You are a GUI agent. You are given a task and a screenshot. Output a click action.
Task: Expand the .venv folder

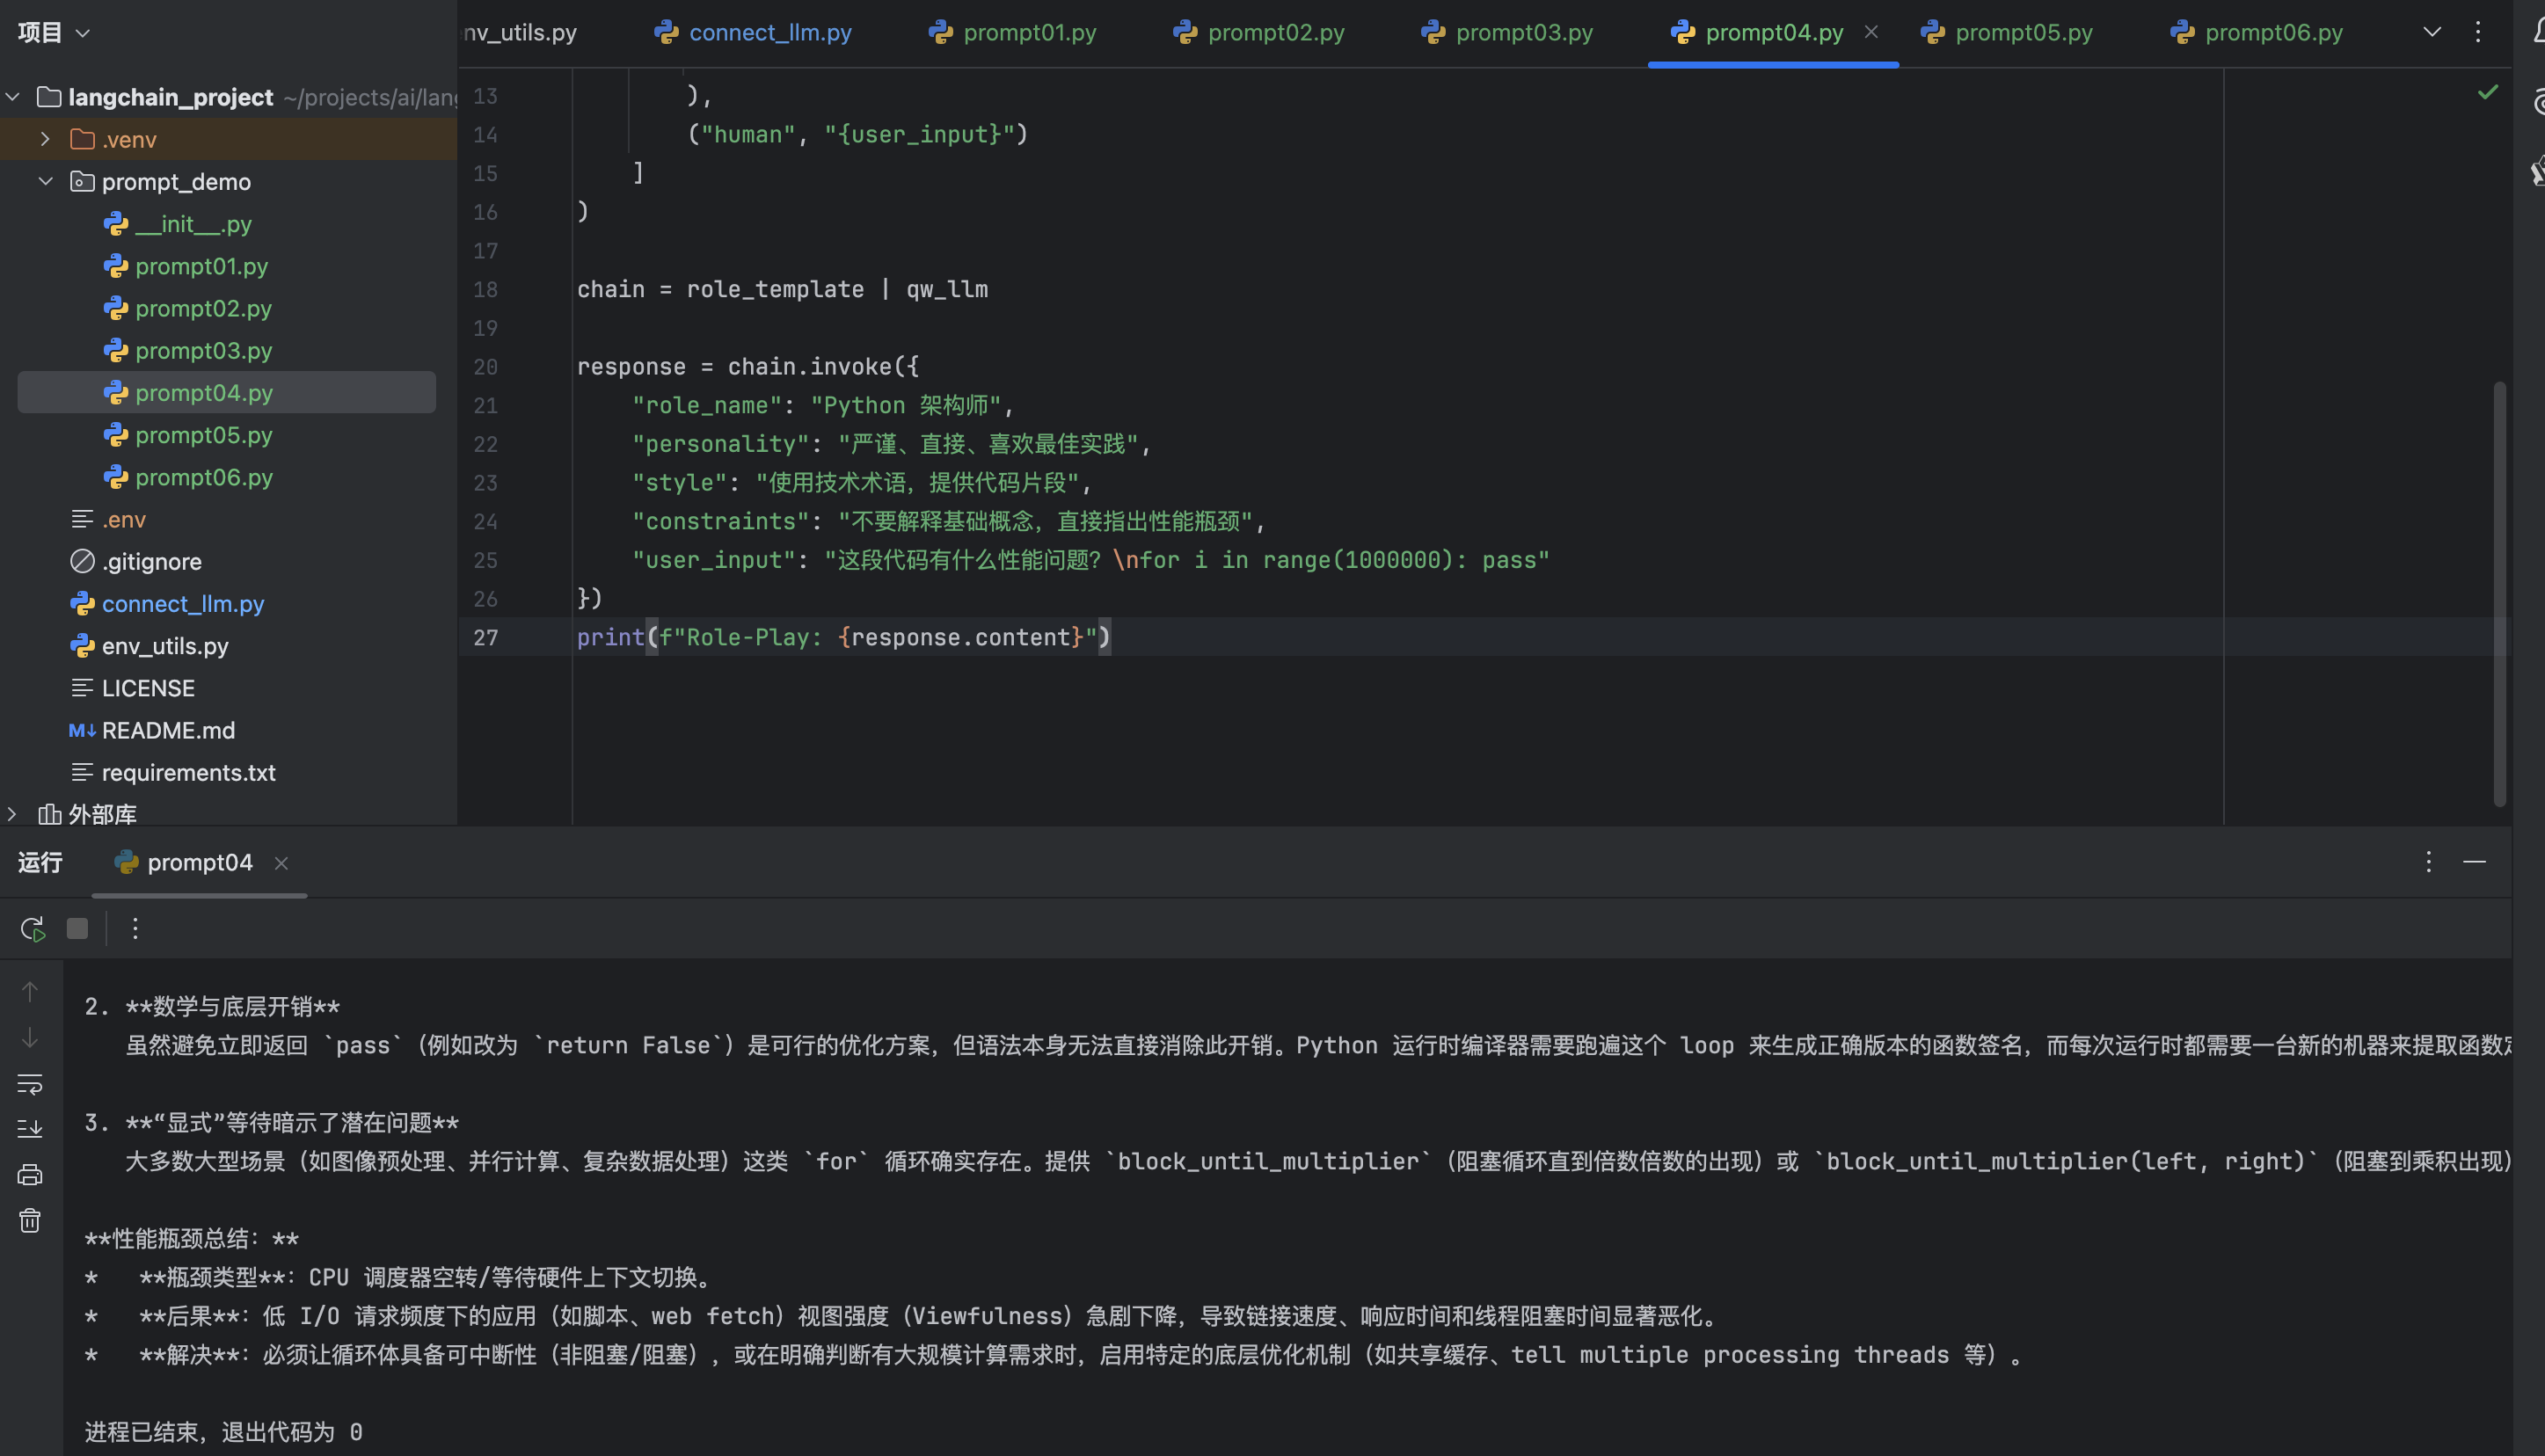pyautogui.click(x=45, y=139)
